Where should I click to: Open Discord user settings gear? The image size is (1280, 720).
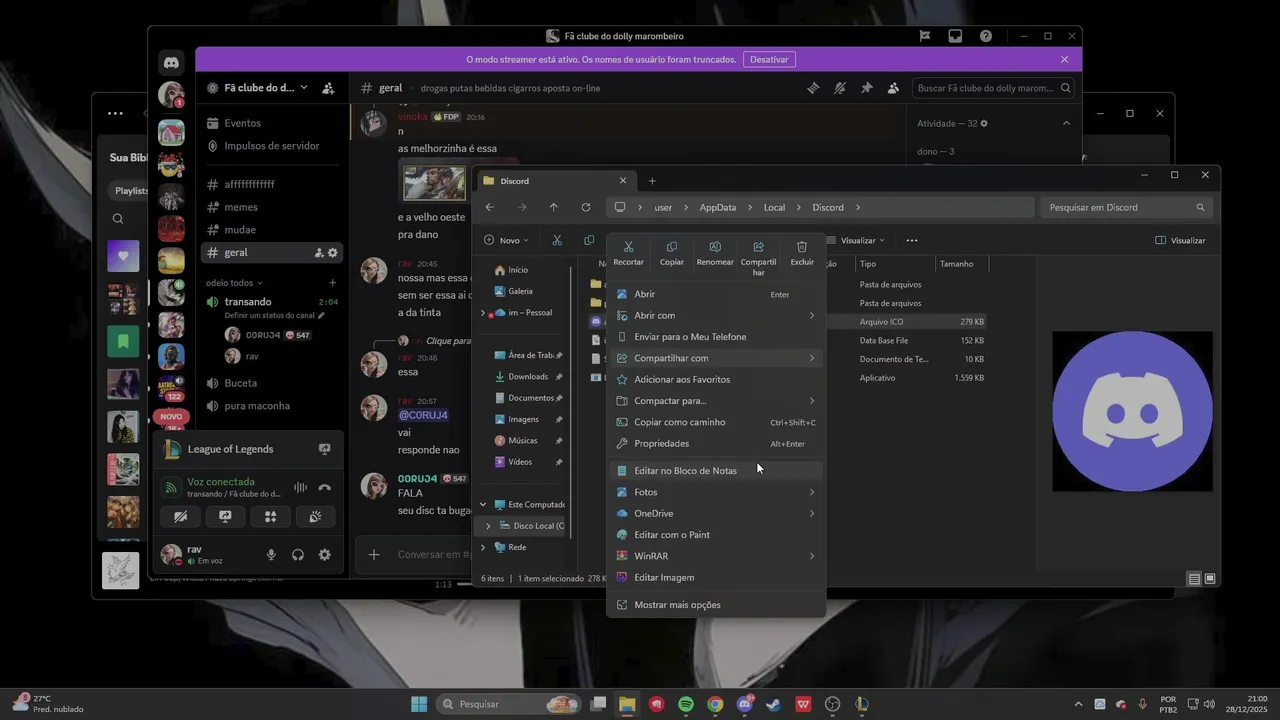(x=324, y=555)
